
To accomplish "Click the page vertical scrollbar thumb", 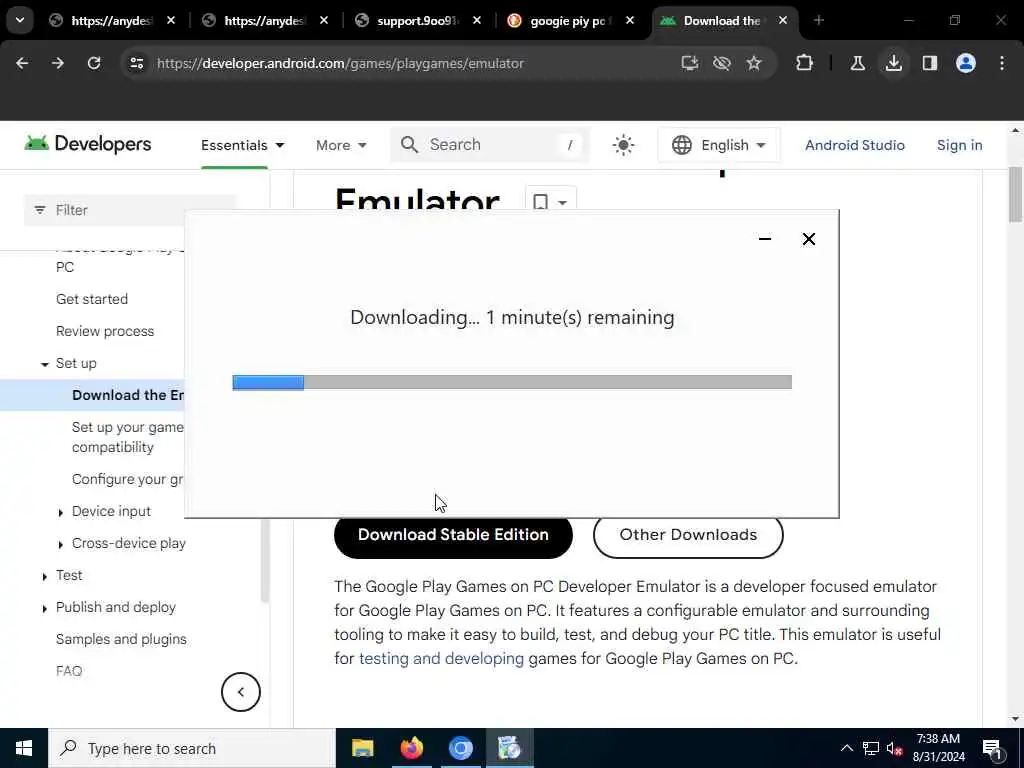I will (x=1015, y=195).
